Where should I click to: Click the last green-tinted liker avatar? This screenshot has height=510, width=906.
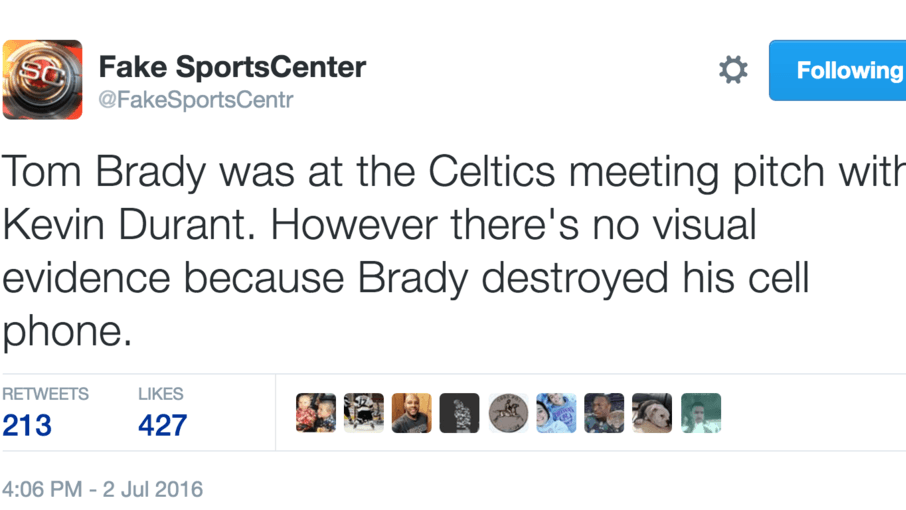click(x=700, y=413)
